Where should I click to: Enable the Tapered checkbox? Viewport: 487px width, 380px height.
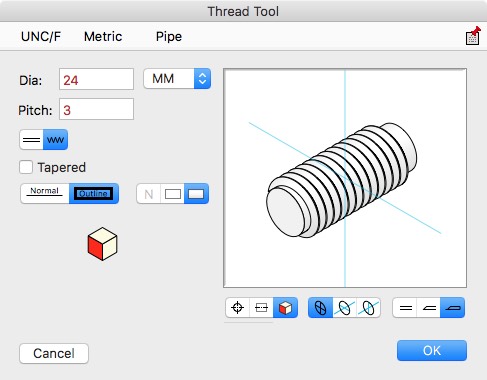pos(26,167)
